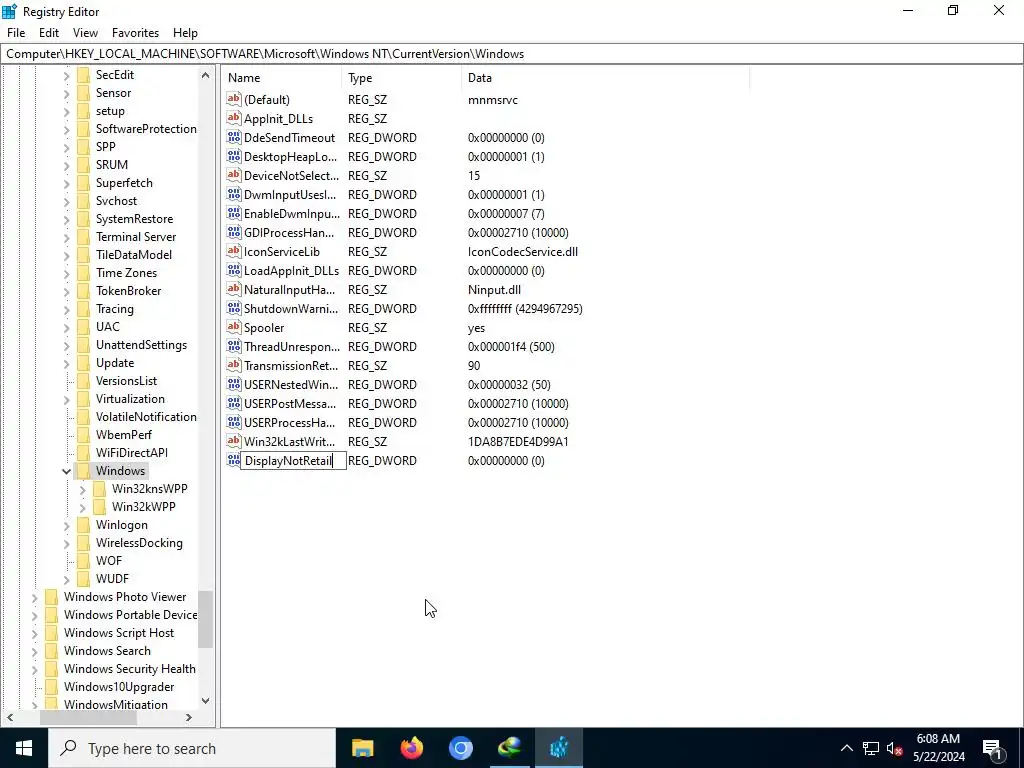The width and height of the screenshot is (1024, 768).
Task: Open the Help menu
Action: [185, 33]
